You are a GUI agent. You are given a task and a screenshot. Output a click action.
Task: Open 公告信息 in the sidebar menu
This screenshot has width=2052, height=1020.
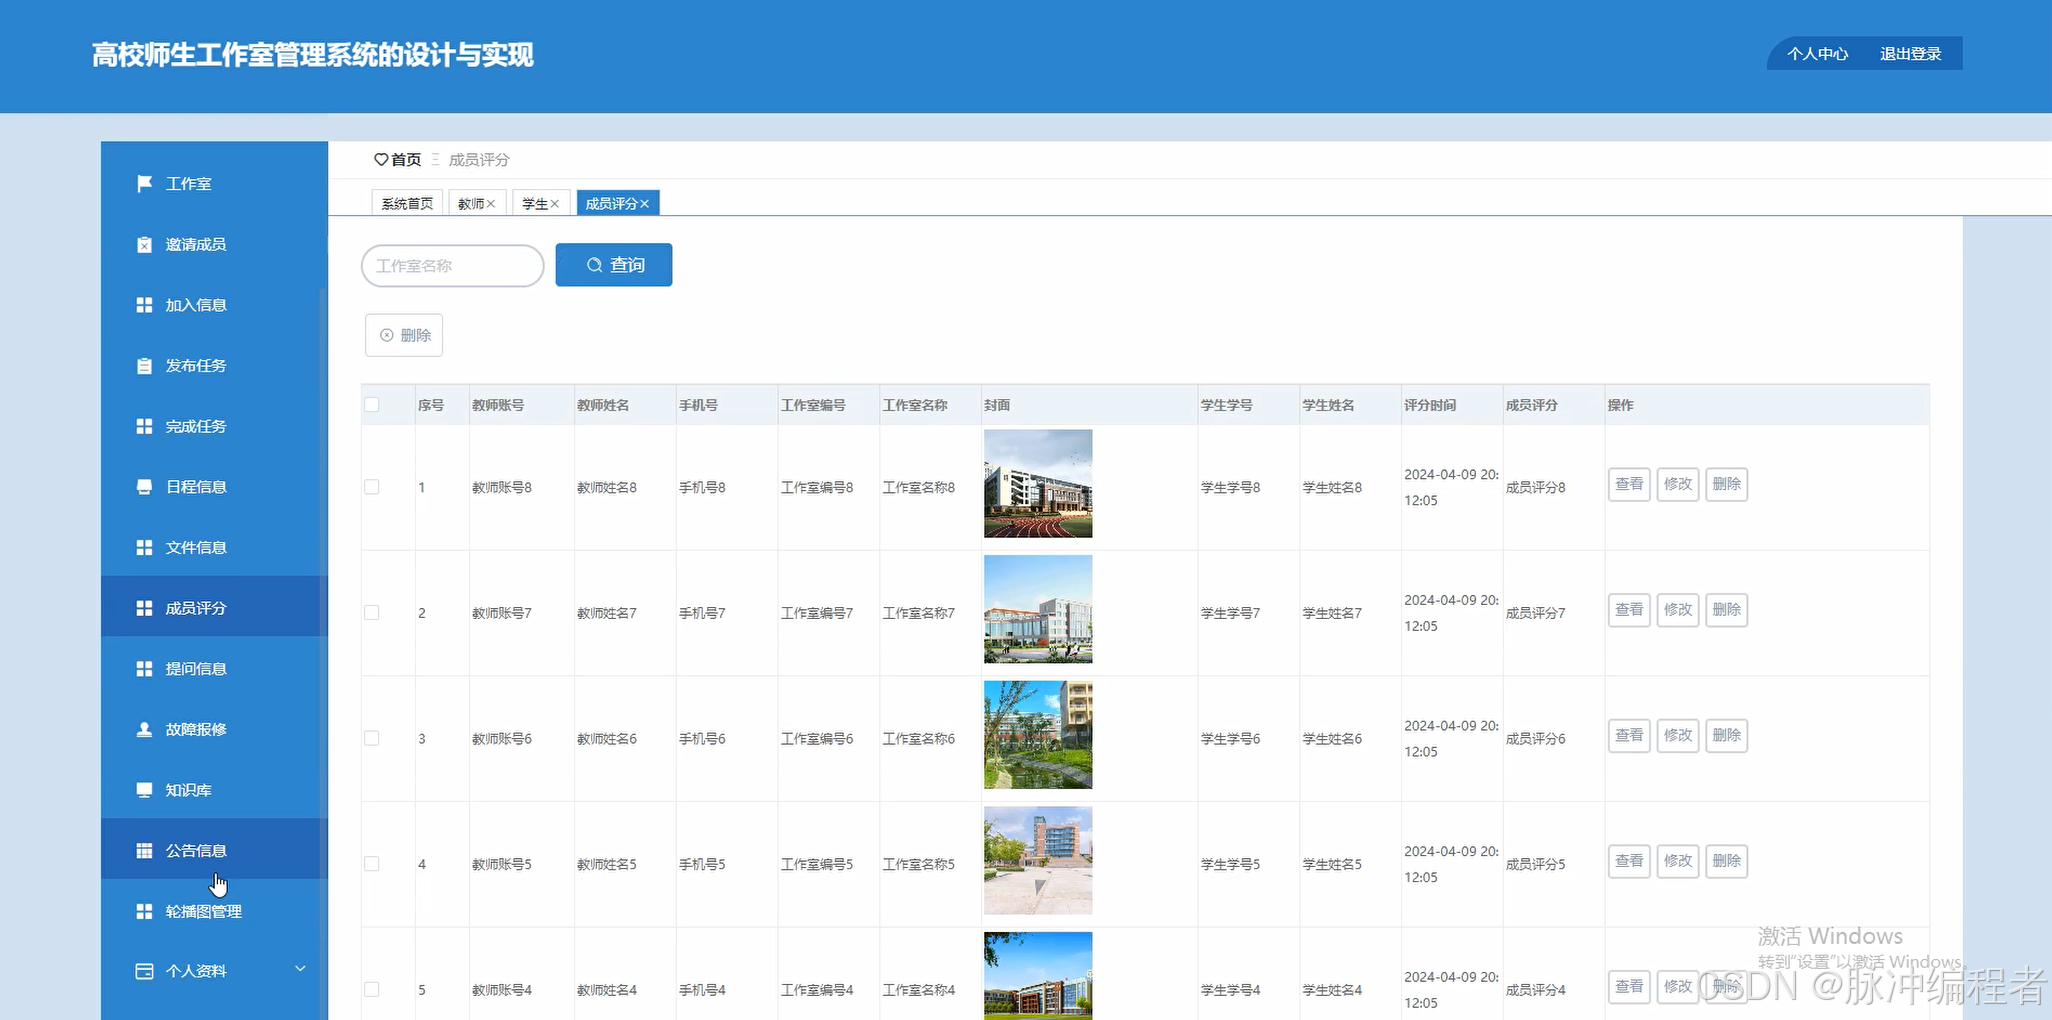click(x=214, y=850)
